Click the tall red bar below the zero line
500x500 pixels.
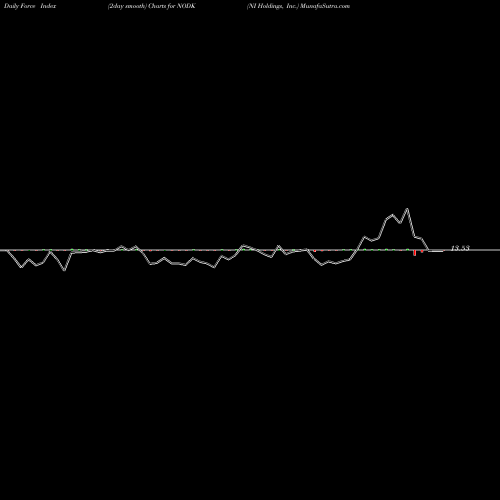coord(415,253)
